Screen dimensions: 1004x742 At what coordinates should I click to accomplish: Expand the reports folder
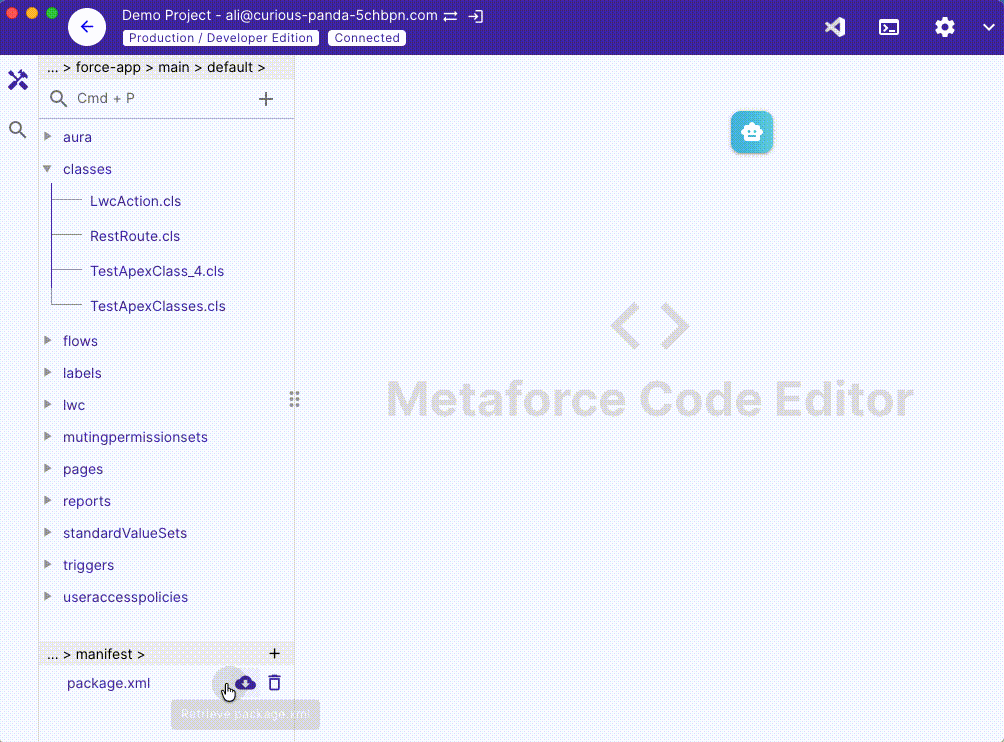coord(47,501)
